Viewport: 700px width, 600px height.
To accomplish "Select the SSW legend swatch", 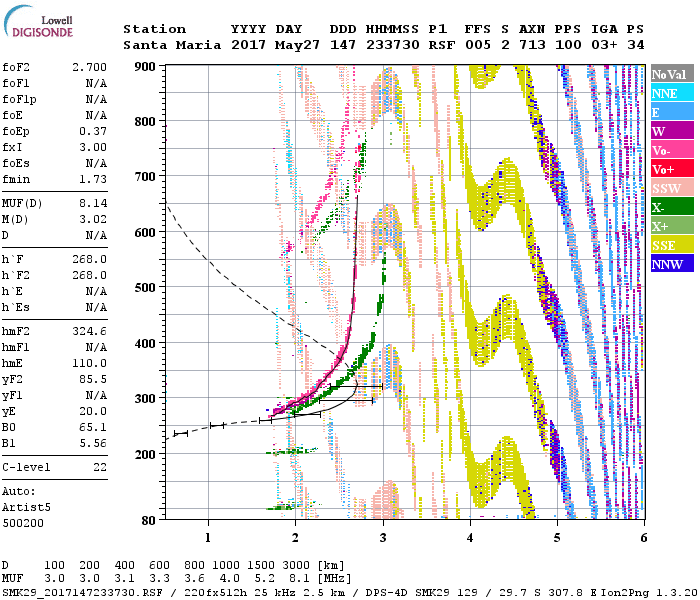I will coord(672,188).
